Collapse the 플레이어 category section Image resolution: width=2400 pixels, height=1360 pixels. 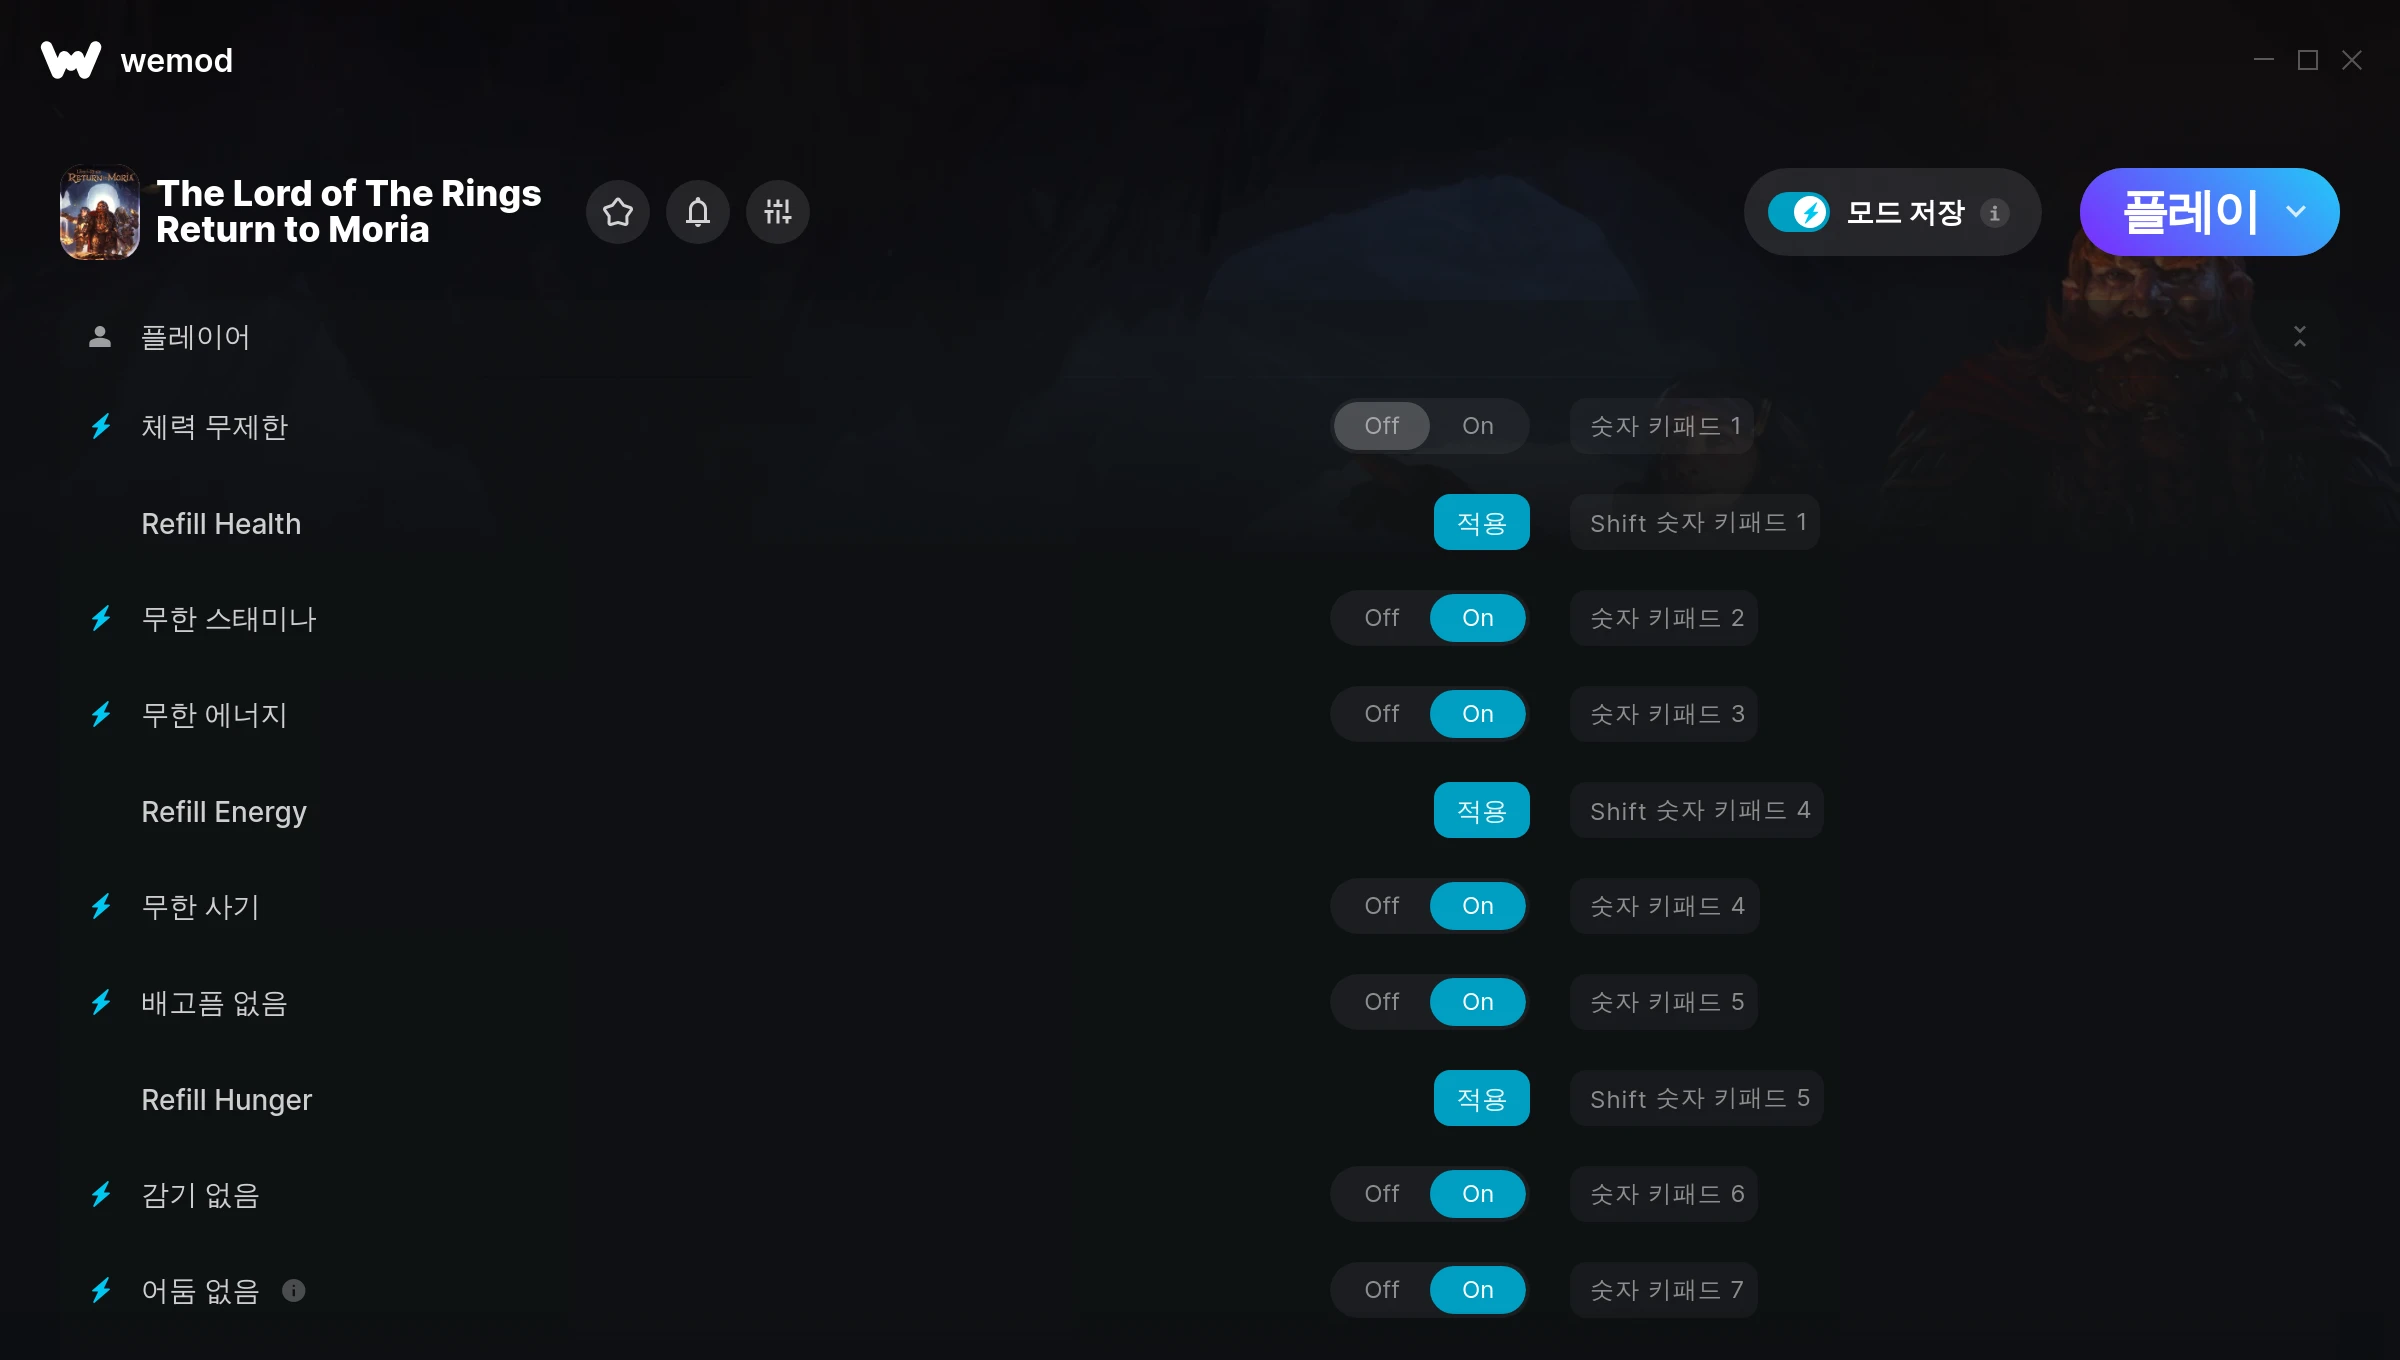coord(2300,337)
